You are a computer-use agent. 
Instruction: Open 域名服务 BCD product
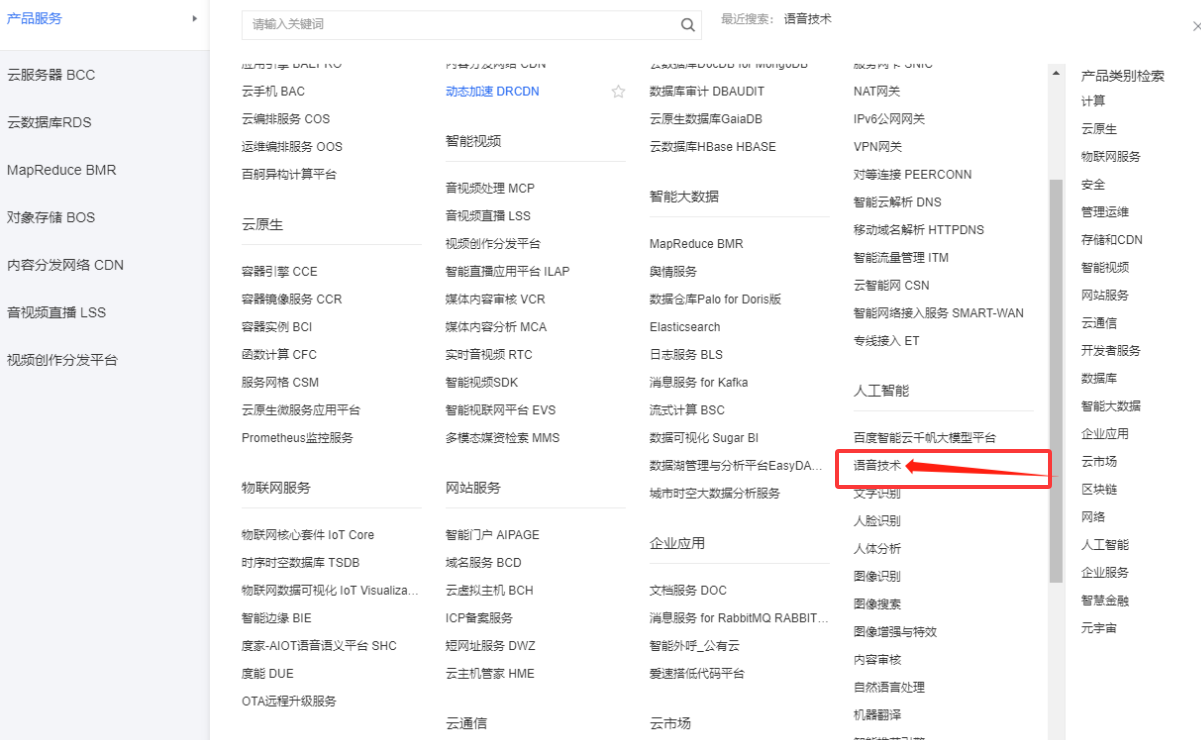(x=483, y=563)
